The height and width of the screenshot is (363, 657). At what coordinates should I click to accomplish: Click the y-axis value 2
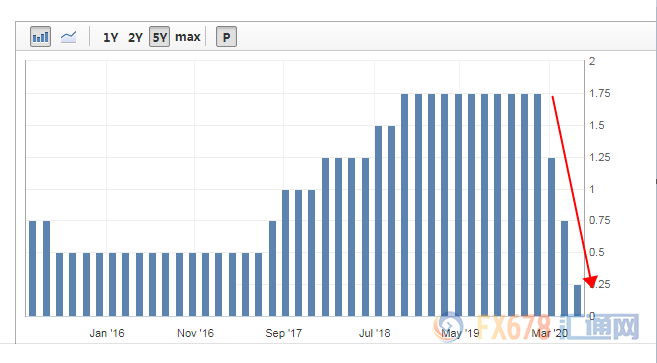pyautogui.click(x=592, y=61)
